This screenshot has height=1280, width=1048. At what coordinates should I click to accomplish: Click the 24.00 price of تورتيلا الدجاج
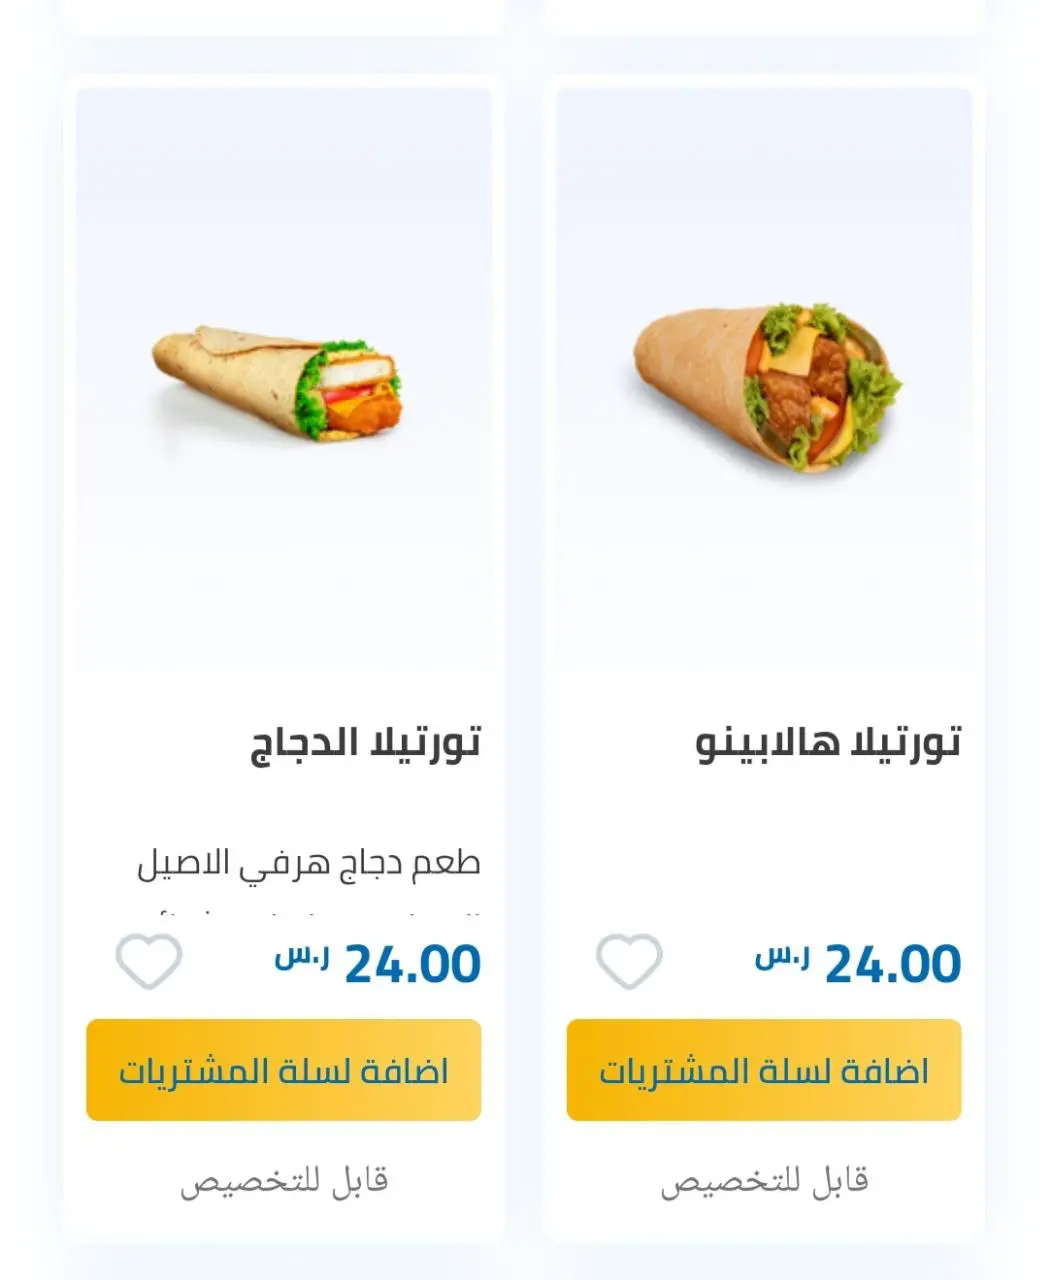413,965
